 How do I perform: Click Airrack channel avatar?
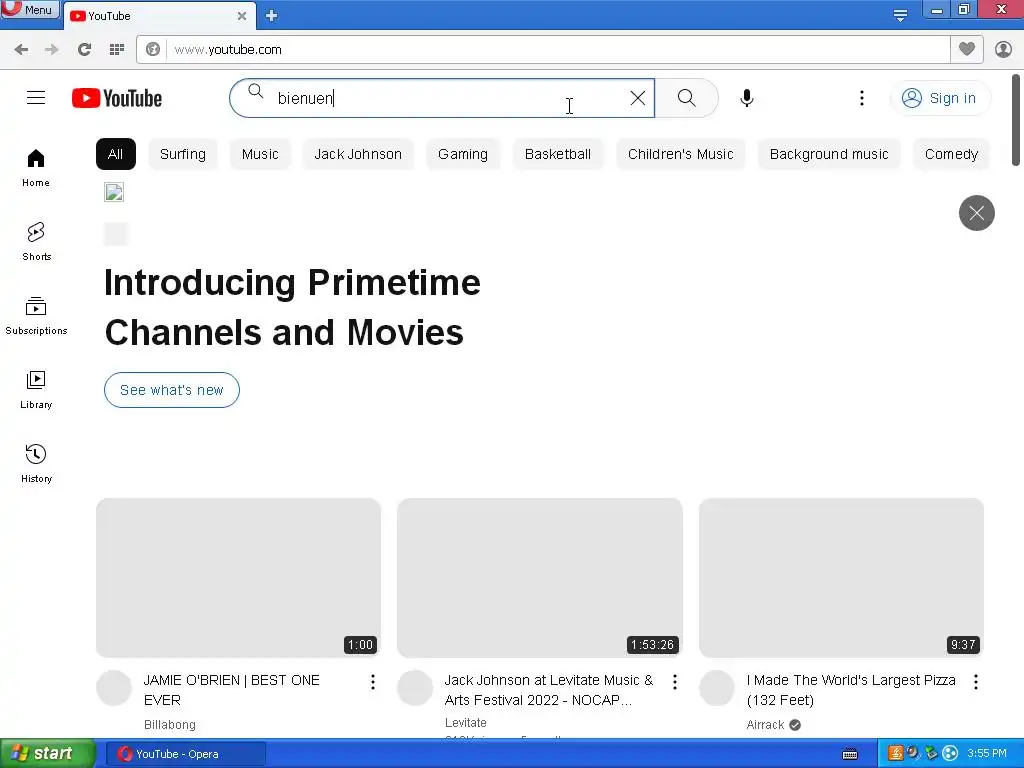coord(717,688)
